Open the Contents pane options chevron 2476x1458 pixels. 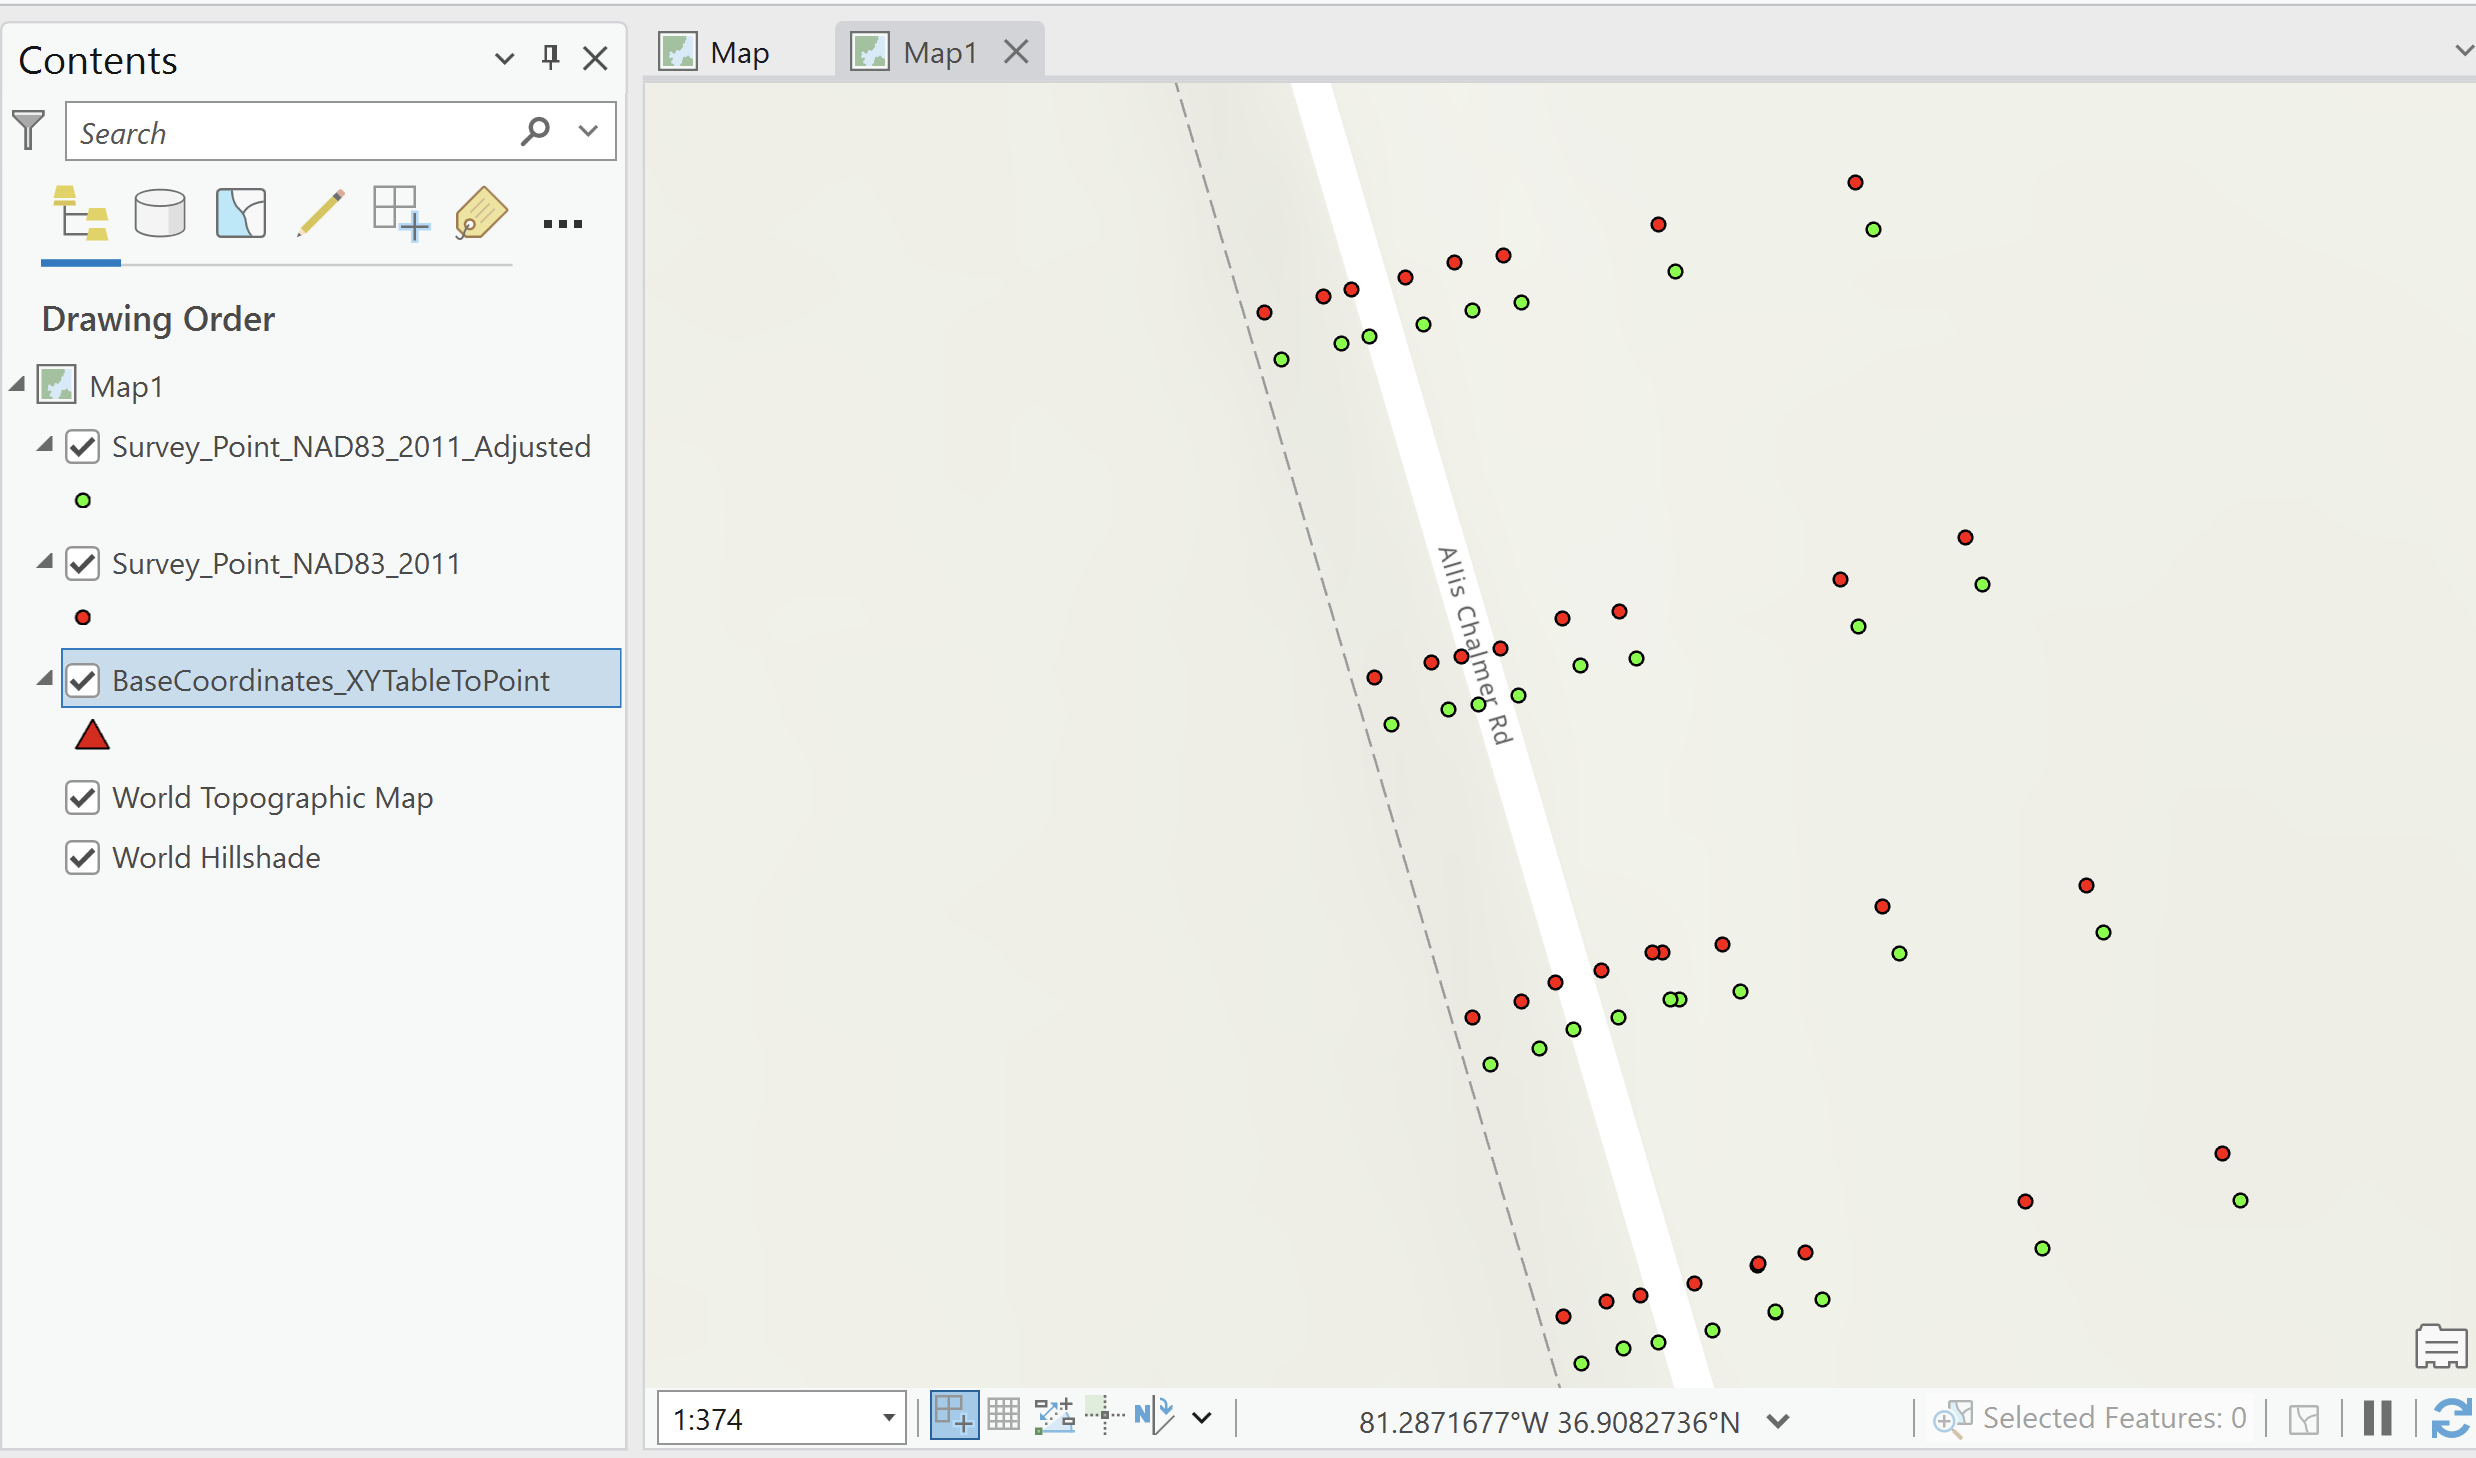tap(505, 59)
